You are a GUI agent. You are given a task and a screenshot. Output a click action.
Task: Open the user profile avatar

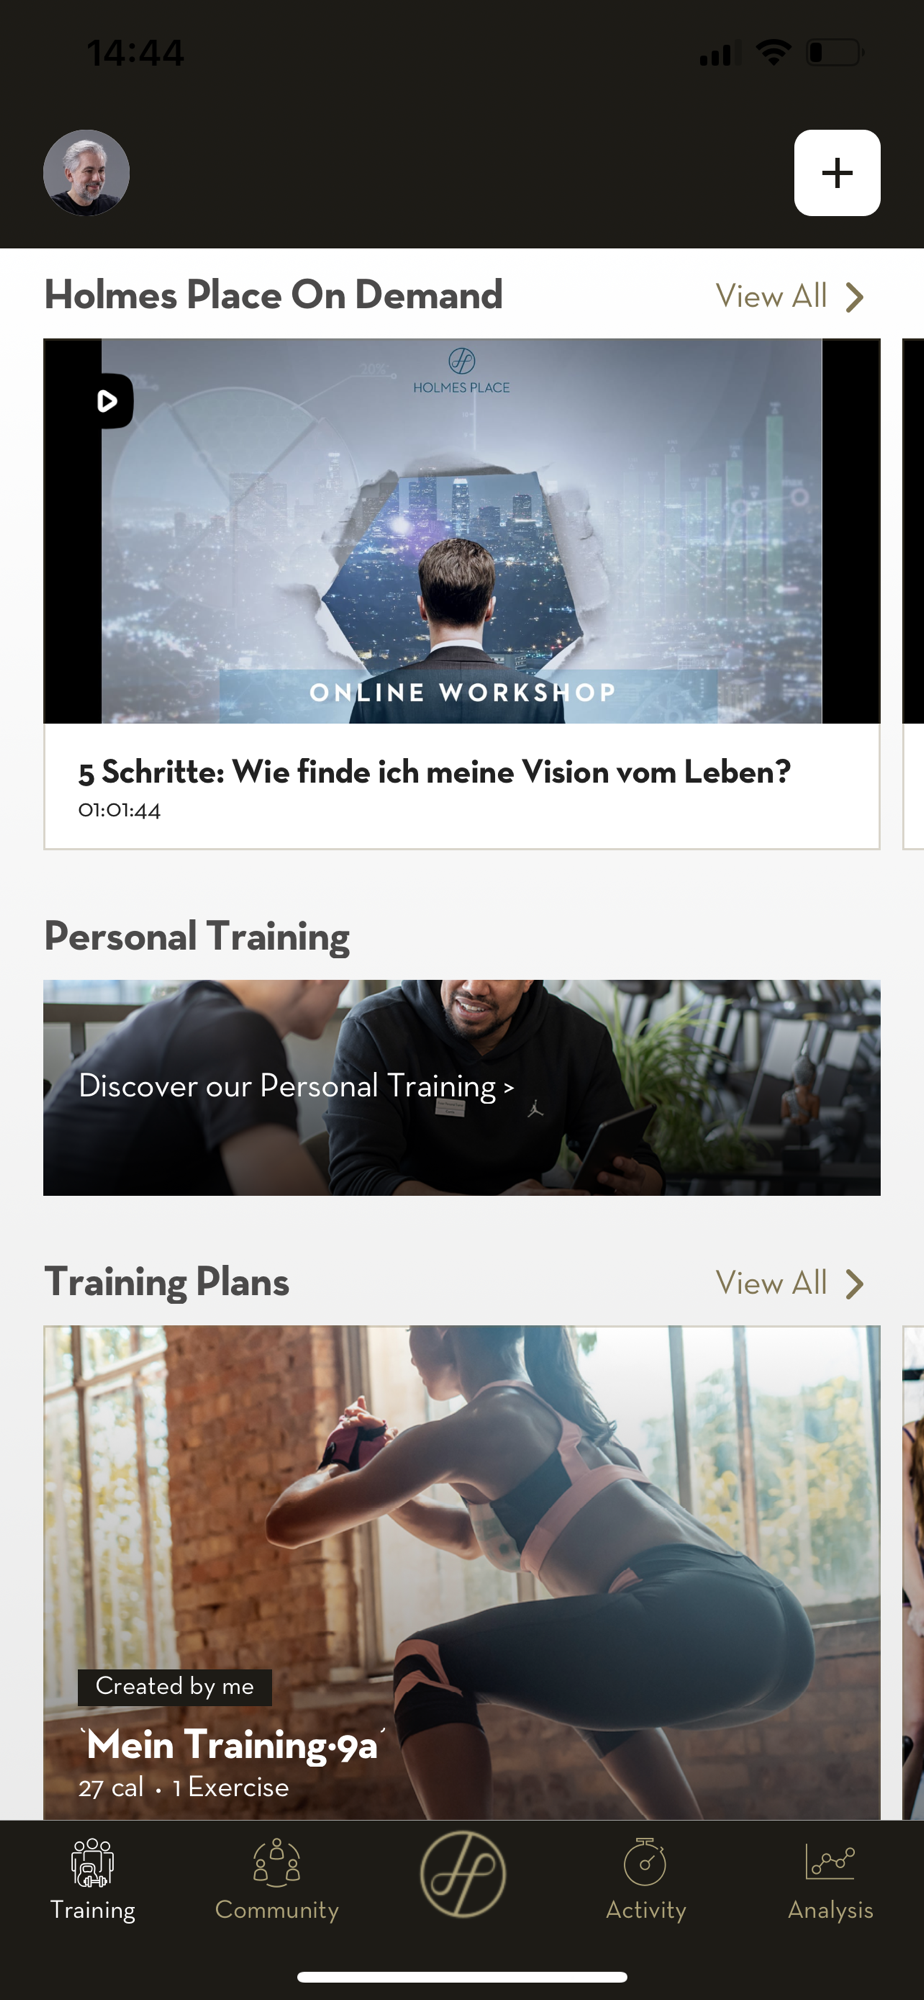(x=86, y=173)
